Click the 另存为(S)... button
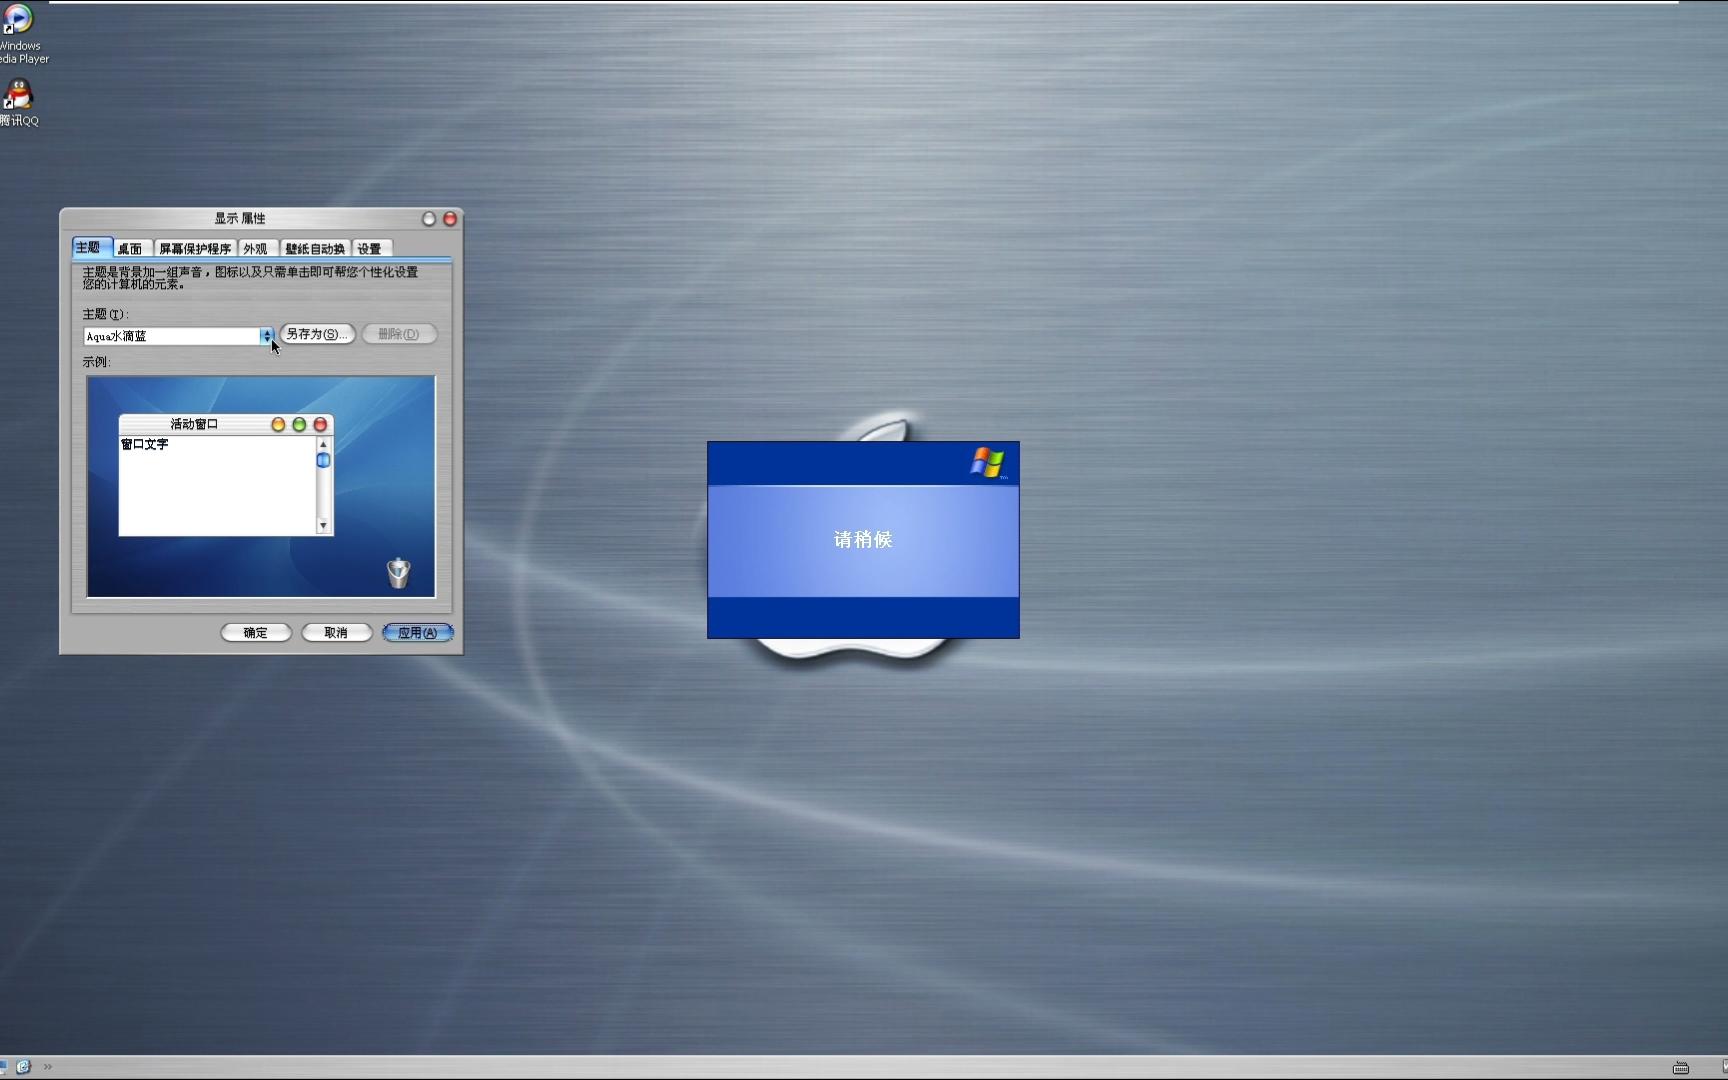This screenshot has width=1728, height=1080. click(x=317, y=334)
